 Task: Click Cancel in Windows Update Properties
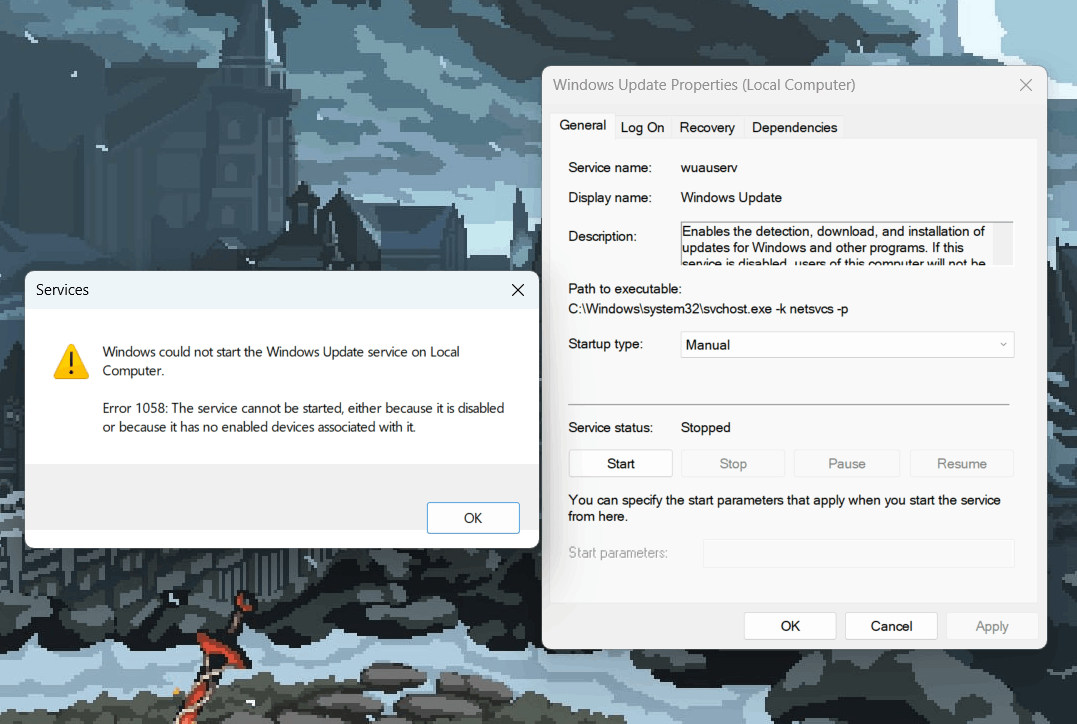[x=891, y=626]
